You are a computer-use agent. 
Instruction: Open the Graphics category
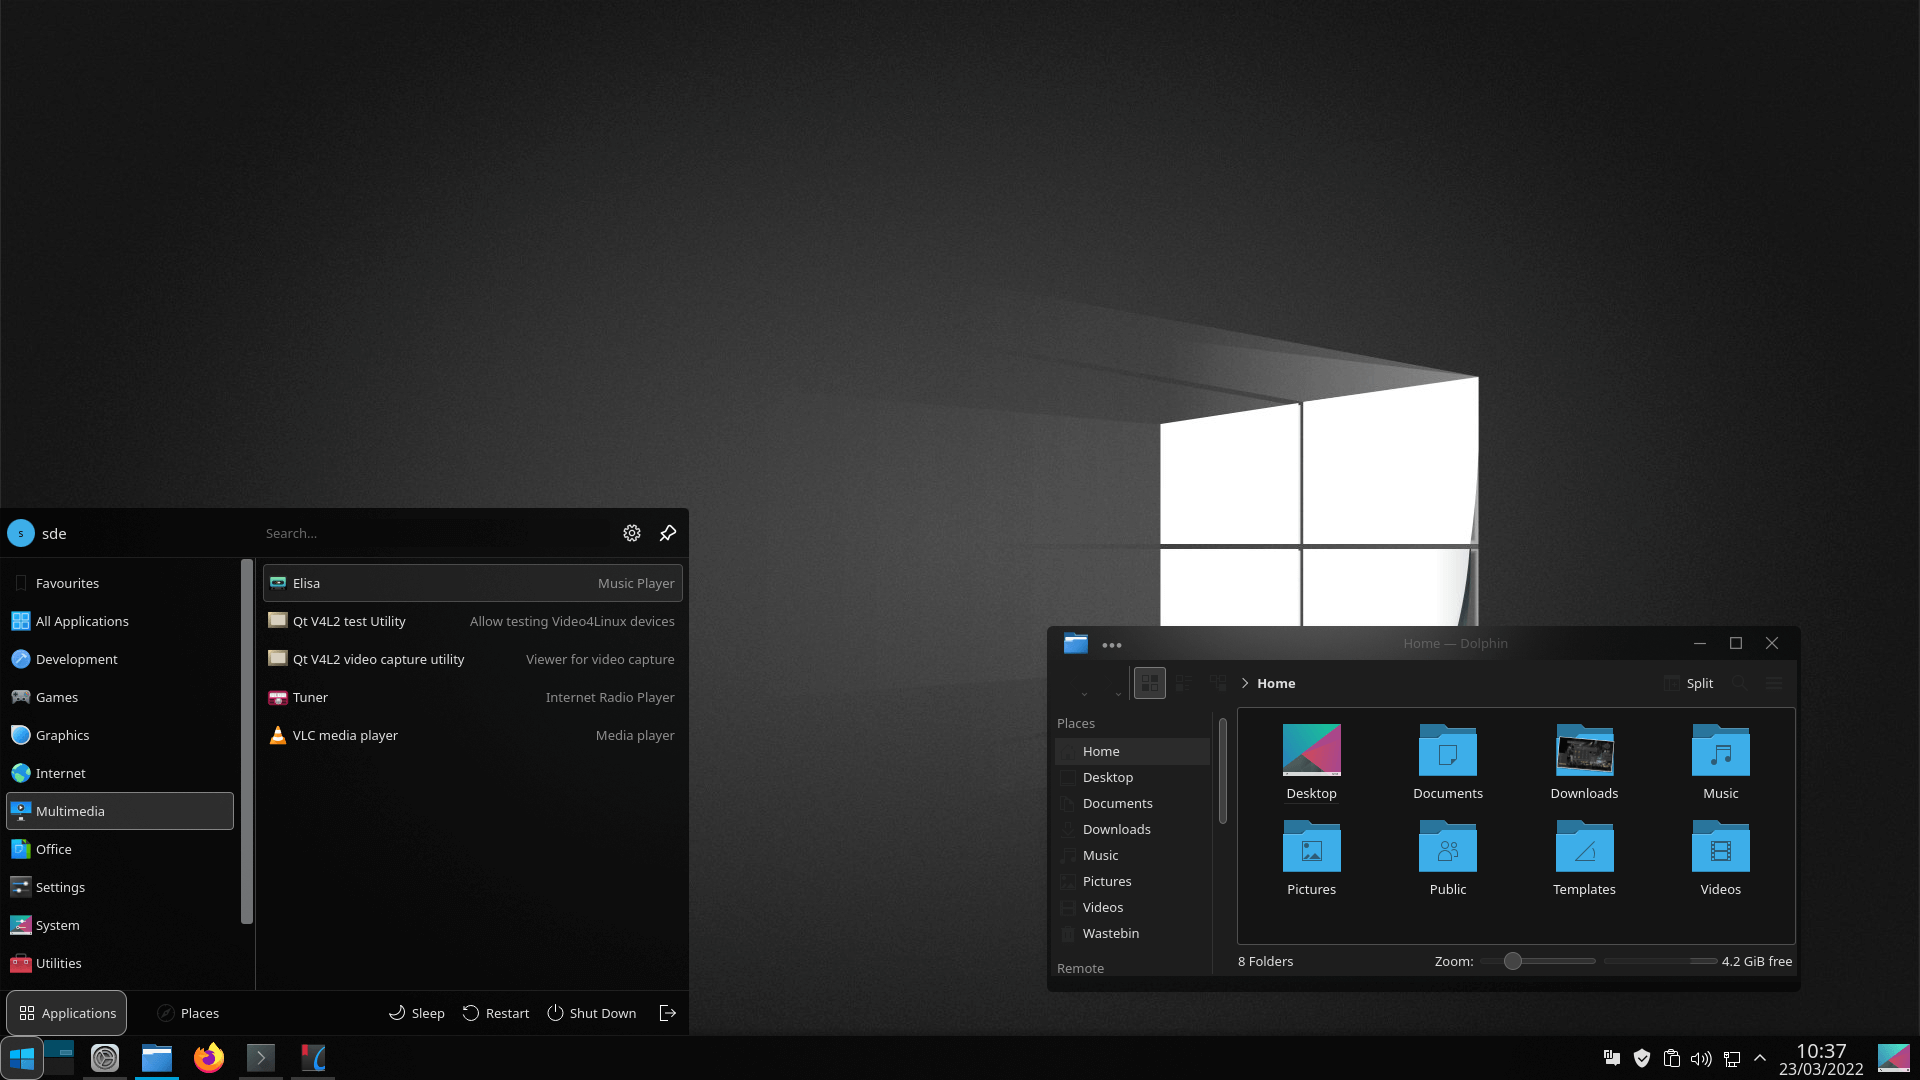tap(120, 735)
